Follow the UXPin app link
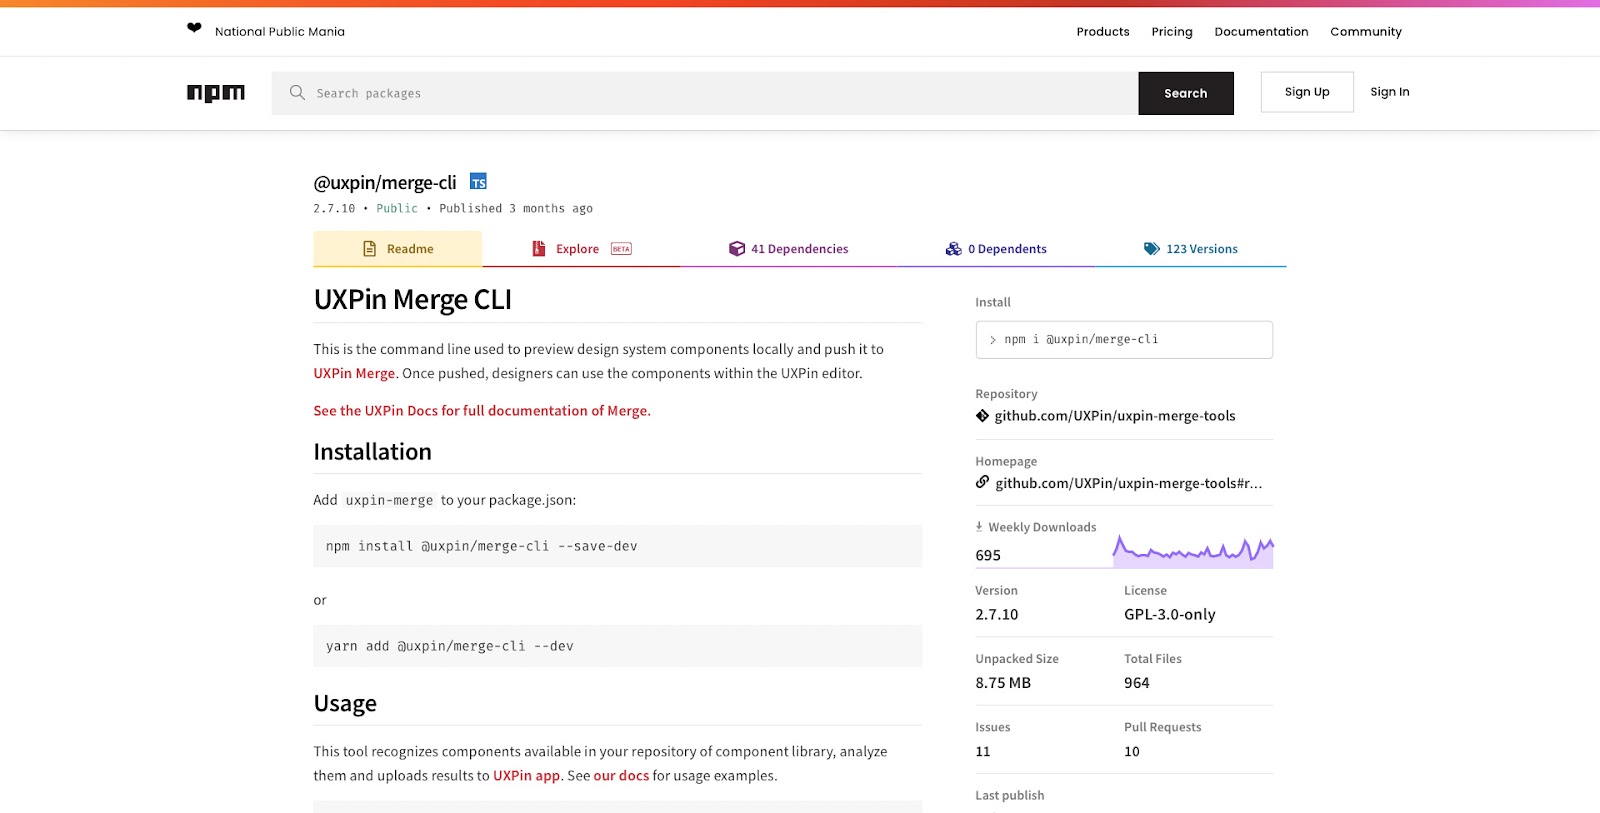 (x=526, y=775)
